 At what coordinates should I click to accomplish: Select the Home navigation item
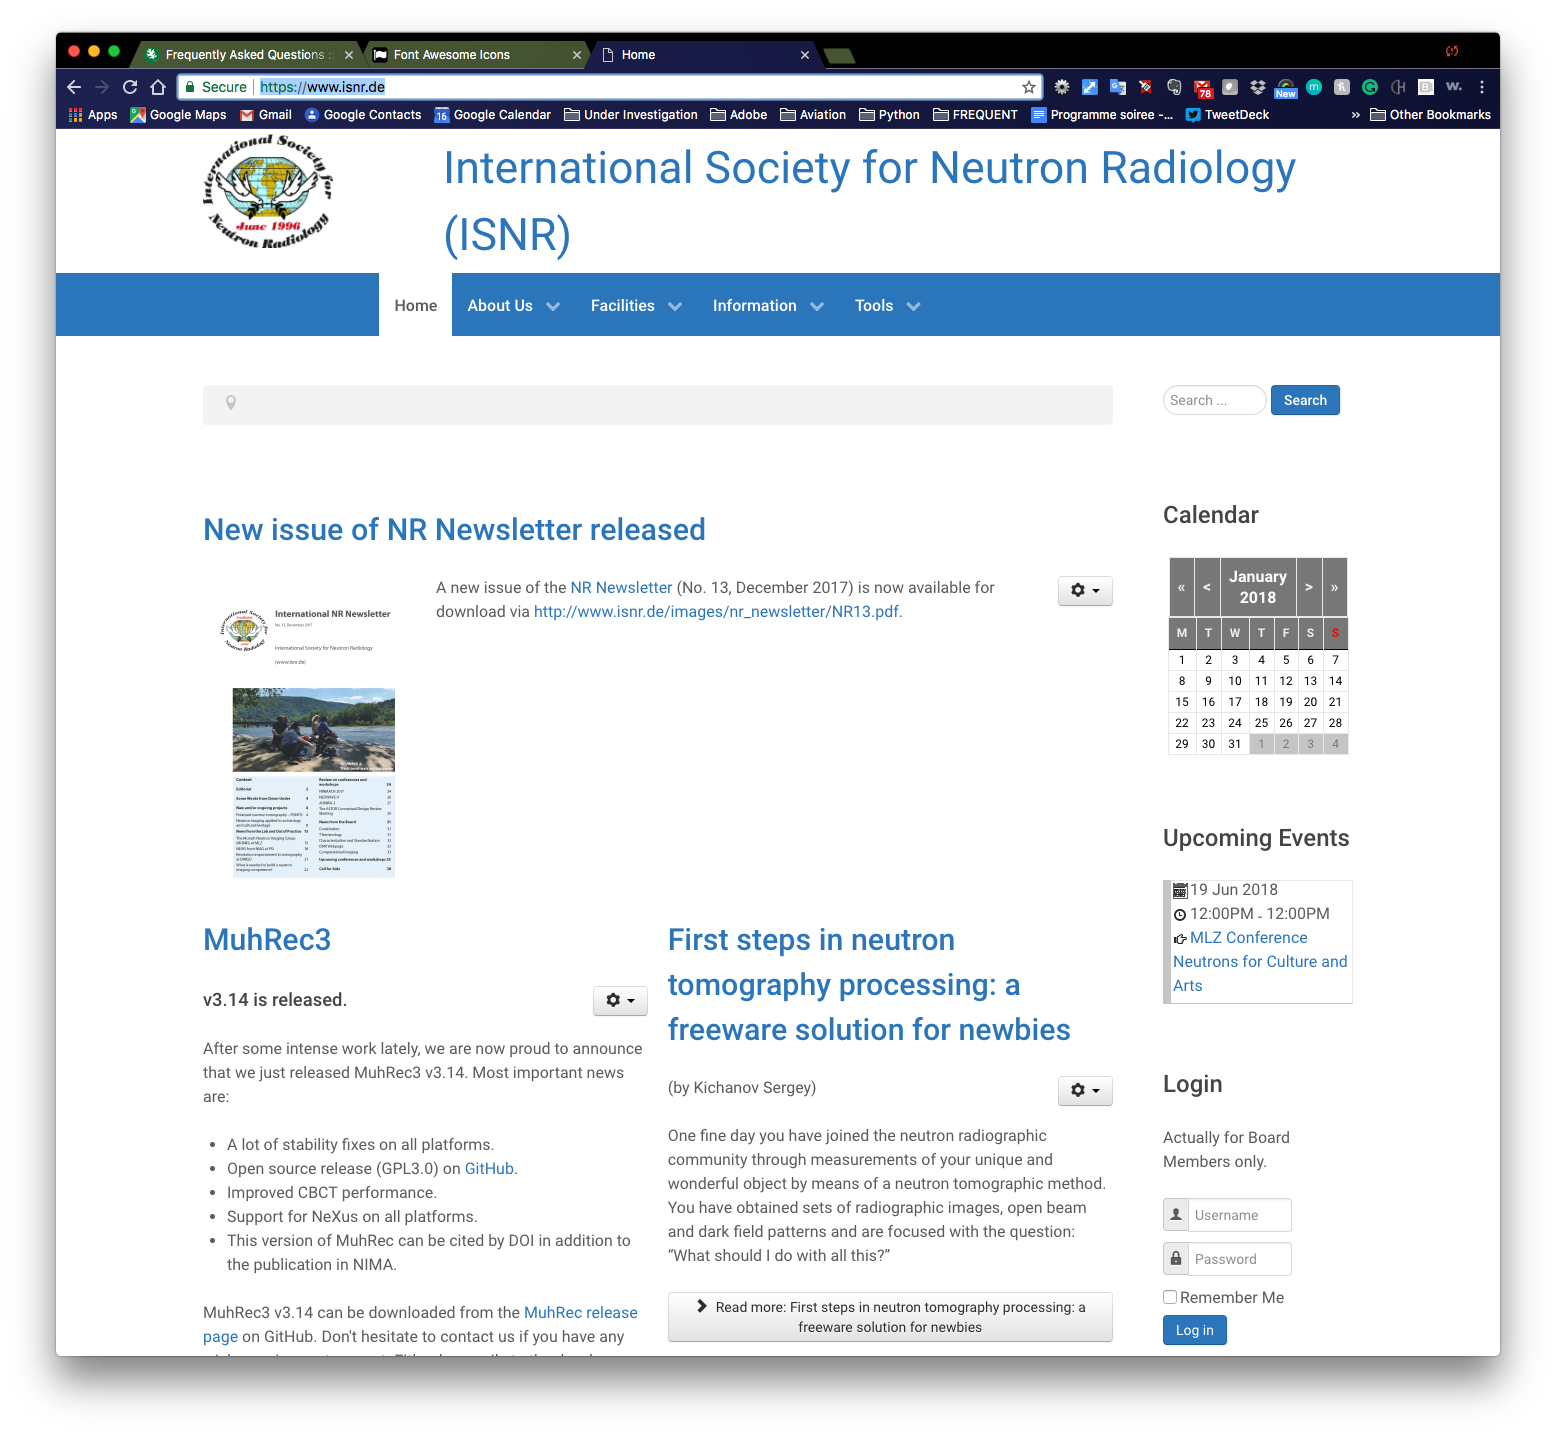point(415,306)
